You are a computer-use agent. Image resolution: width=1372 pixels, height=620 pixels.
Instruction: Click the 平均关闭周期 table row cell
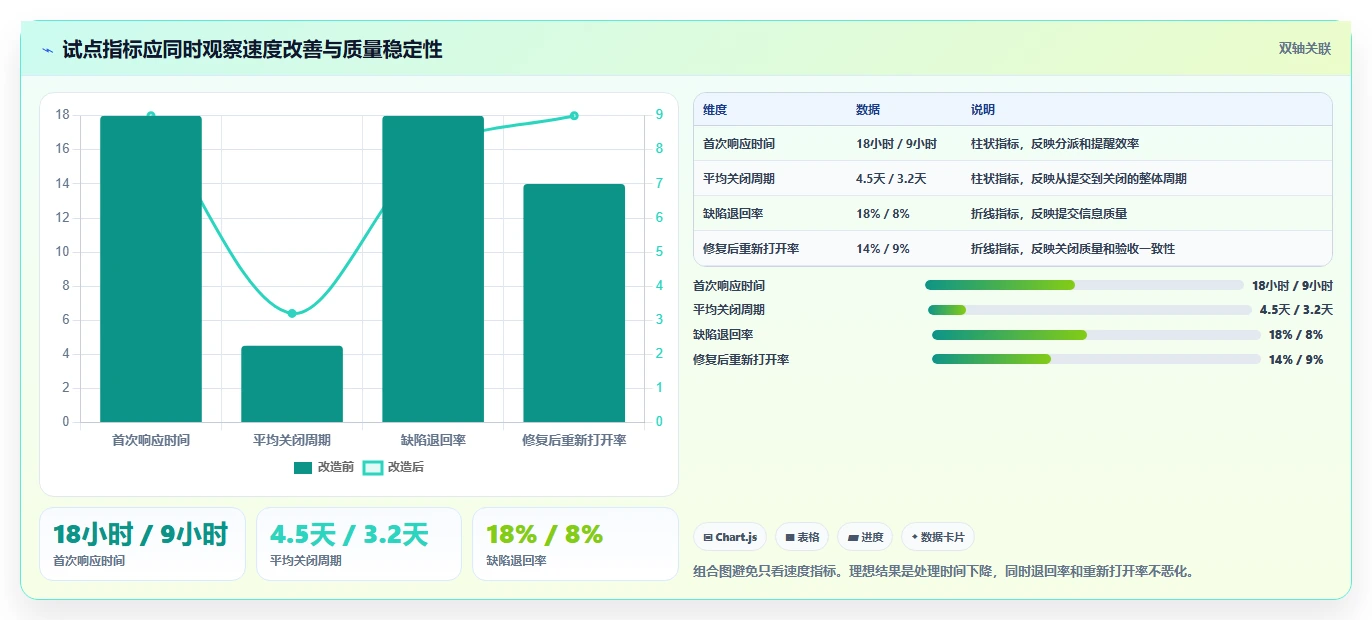point(739,179)
